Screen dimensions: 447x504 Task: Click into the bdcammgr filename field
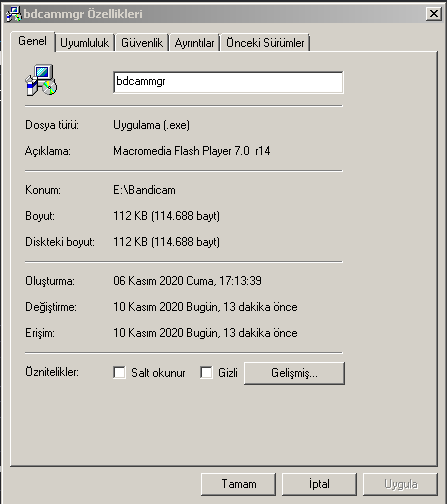(228, 82)
